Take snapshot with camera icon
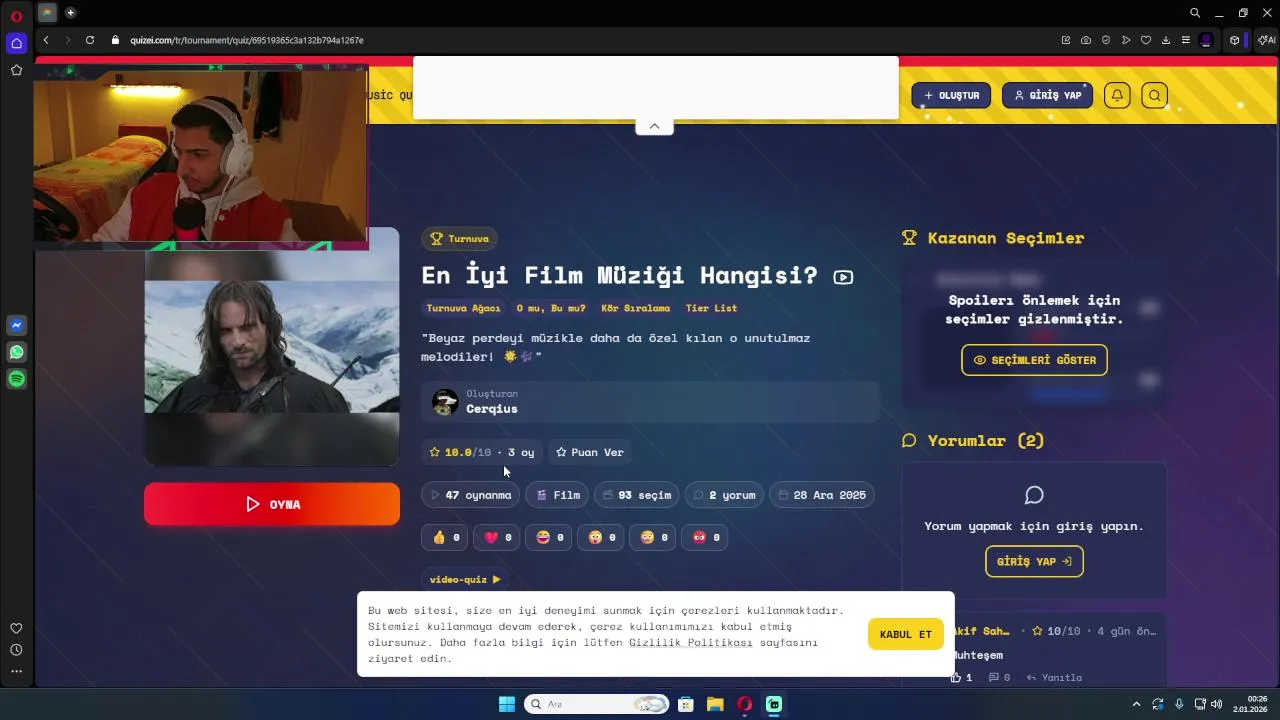 pyautogui.click(x=1086, y=40)
